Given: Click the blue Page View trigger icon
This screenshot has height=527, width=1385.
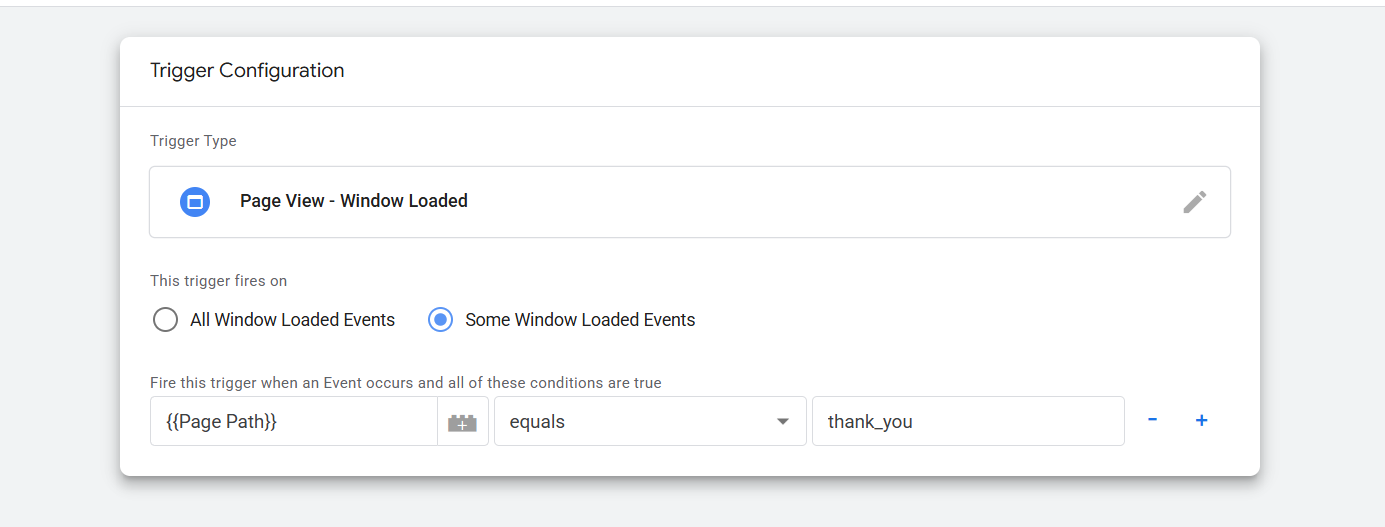Looking at the screenshot, I should point(195,202).
